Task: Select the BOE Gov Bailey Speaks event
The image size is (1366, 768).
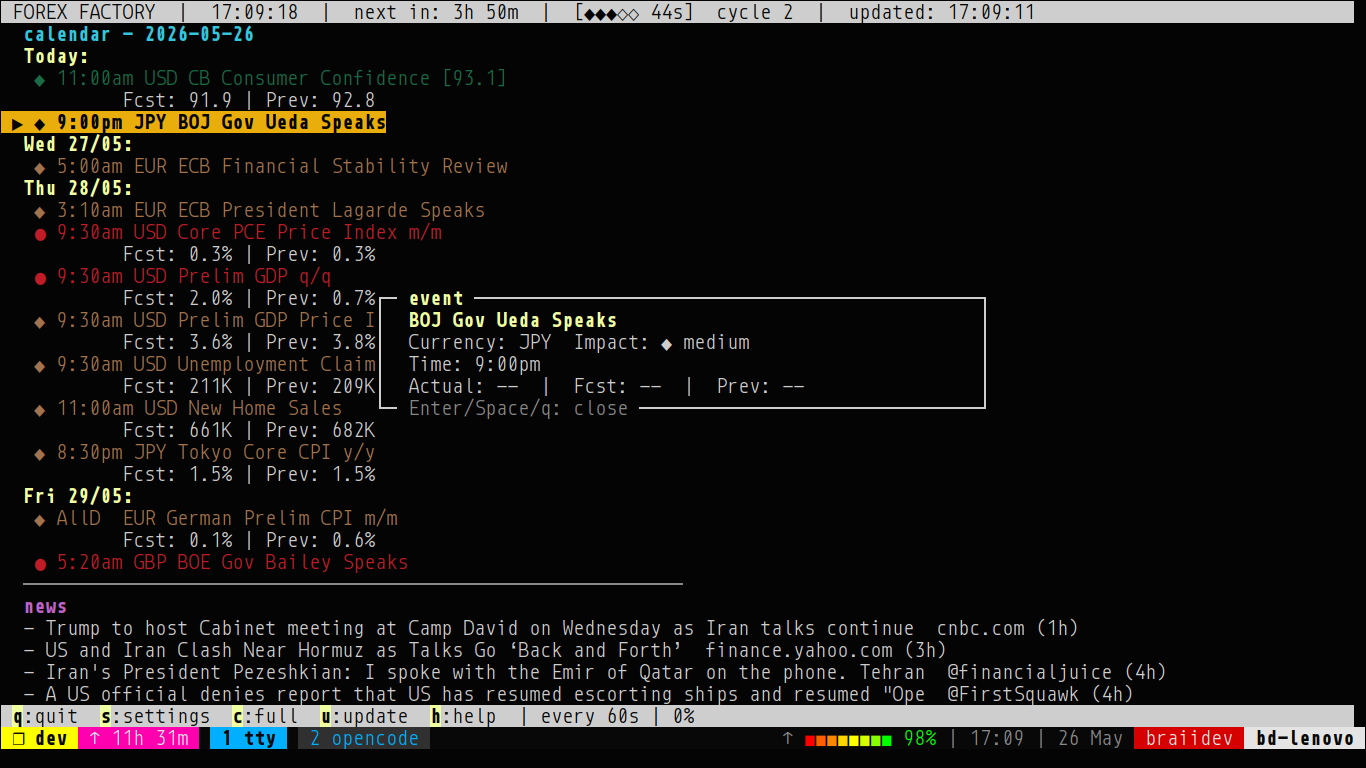Action: click(221, 562)
